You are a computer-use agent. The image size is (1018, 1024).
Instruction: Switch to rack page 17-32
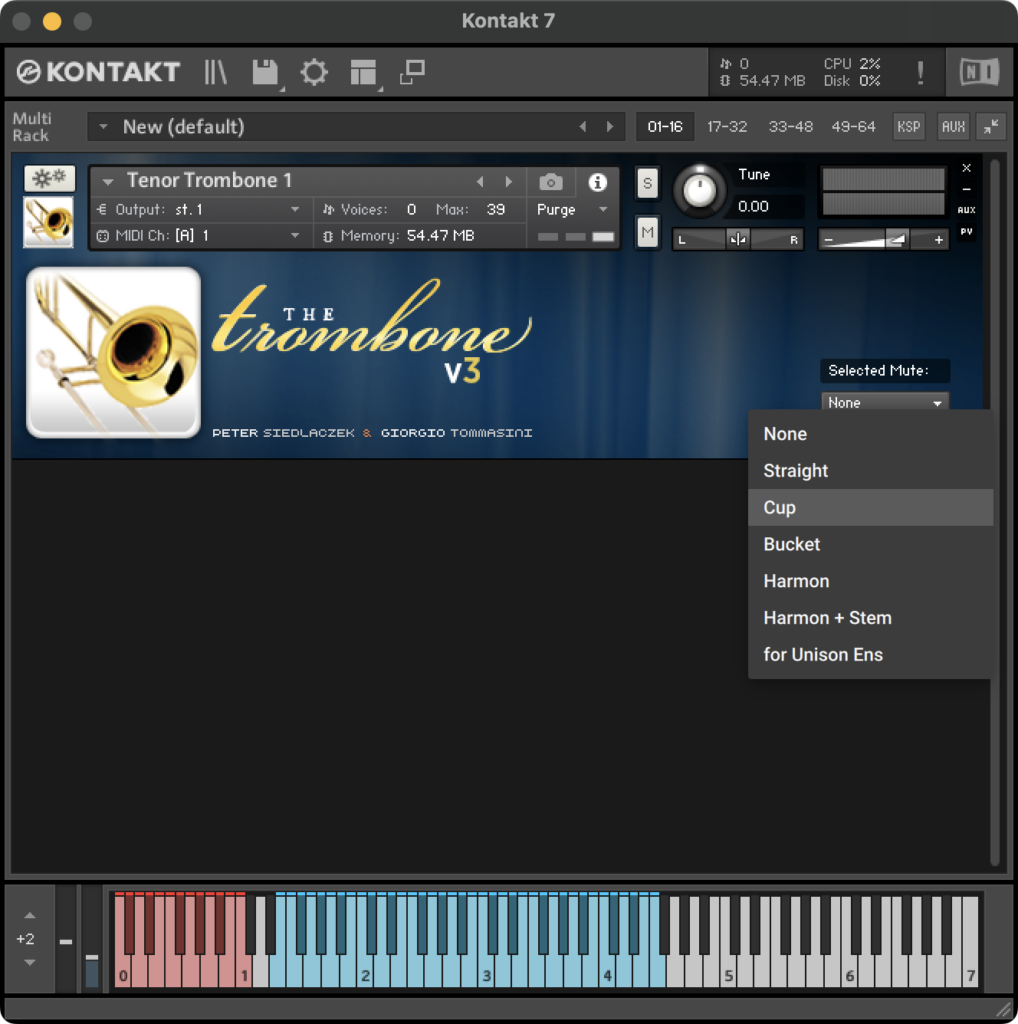pyautogui.click(x=727, y=126)
